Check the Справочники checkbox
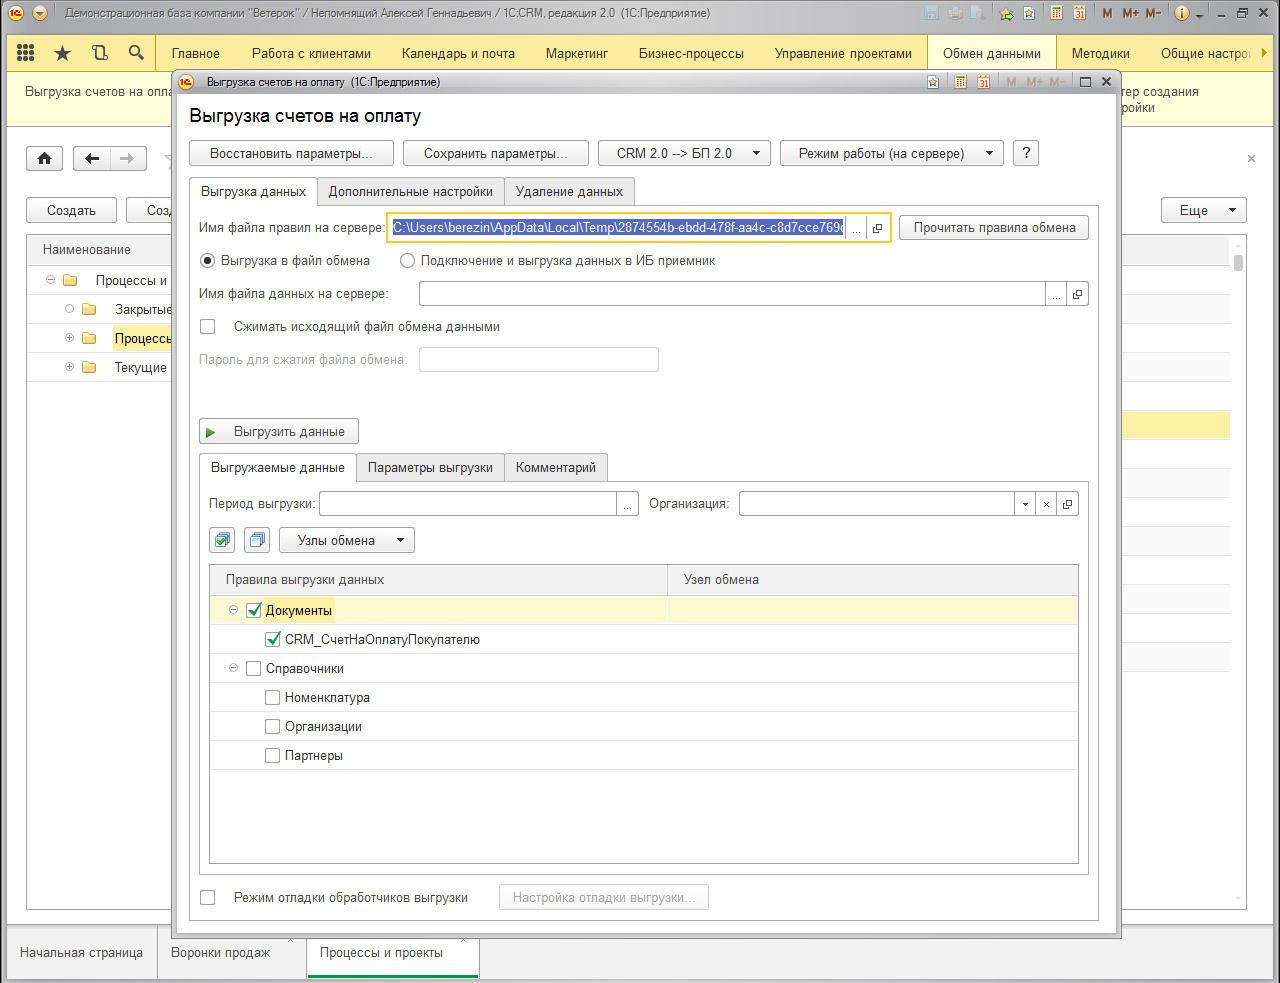This screenshot has height=983, width=1280. click(253, 668)
